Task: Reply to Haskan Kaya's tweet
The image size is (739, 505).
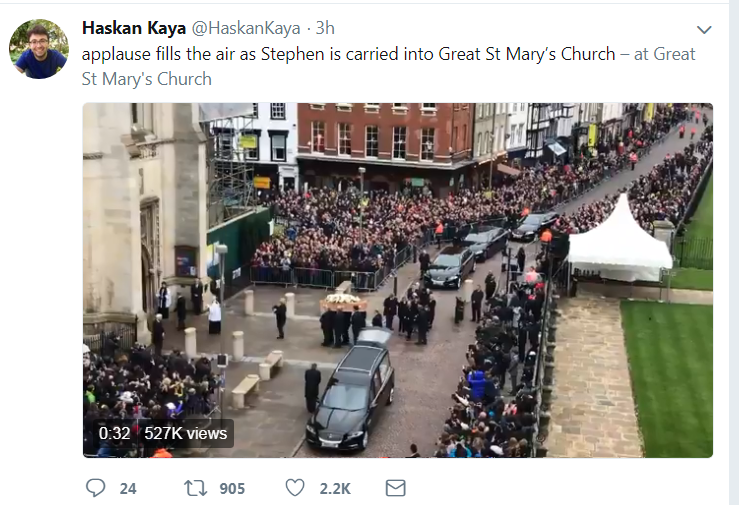Action: point(96,488)
